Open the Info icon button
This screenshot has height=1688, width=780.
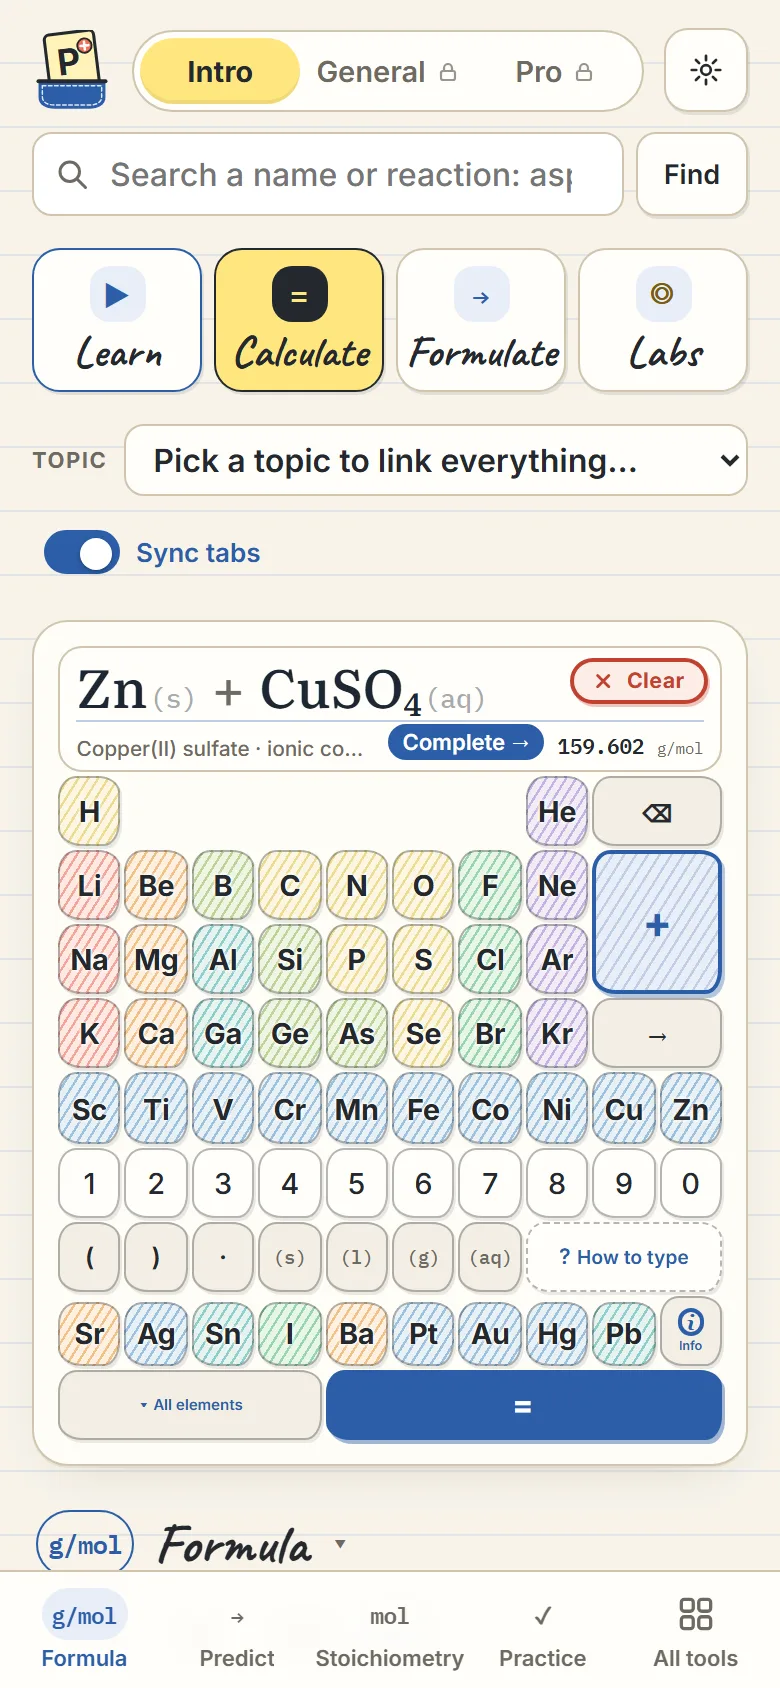click(691, 1332)
